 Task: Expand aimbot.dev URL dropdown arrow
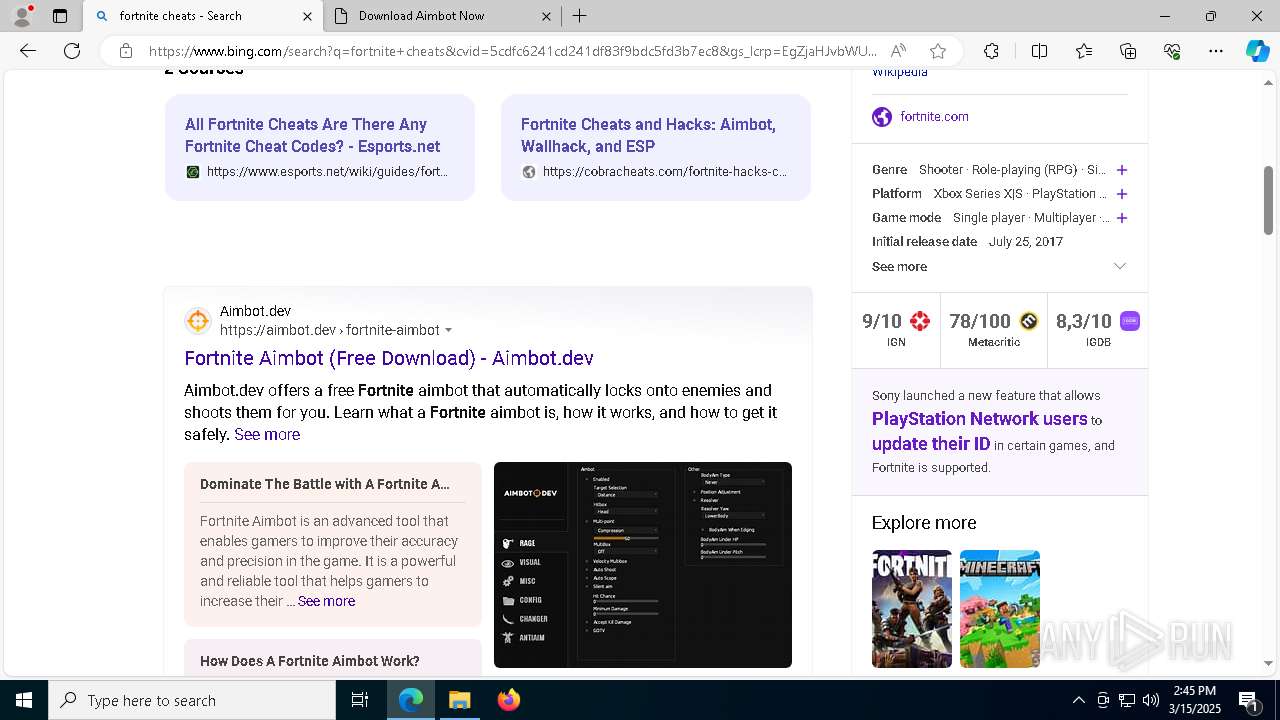[448, 330]
